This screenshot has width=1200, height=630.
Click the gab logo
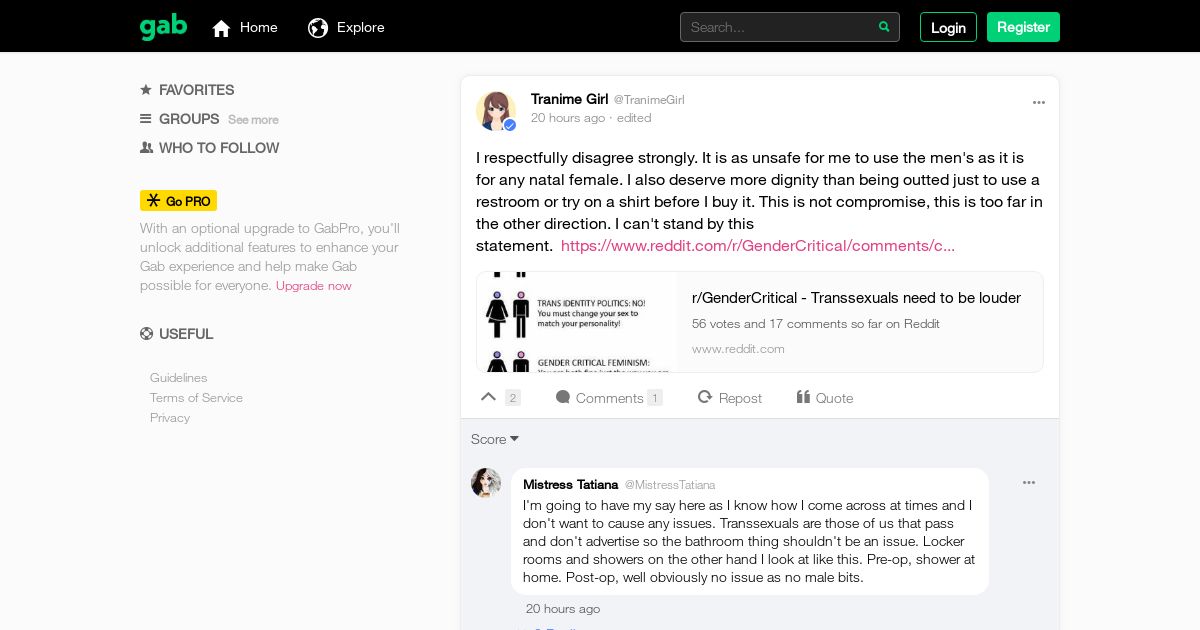[163, 27]
